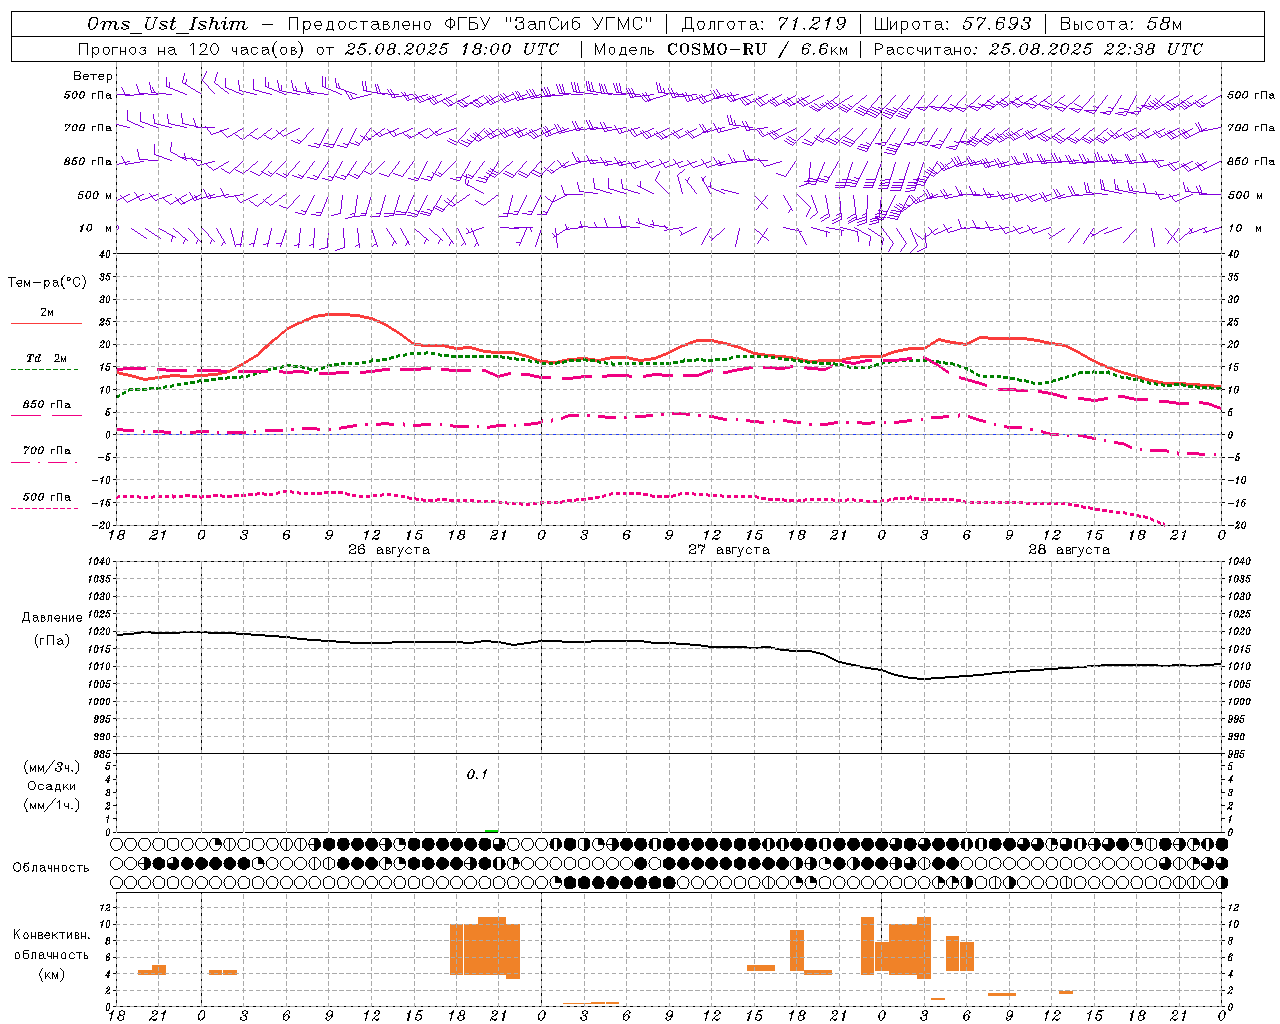Screen dimensions: 1280x1024
Task: Click the 2м temperature legend entry
Action: [x=47, y=313]
